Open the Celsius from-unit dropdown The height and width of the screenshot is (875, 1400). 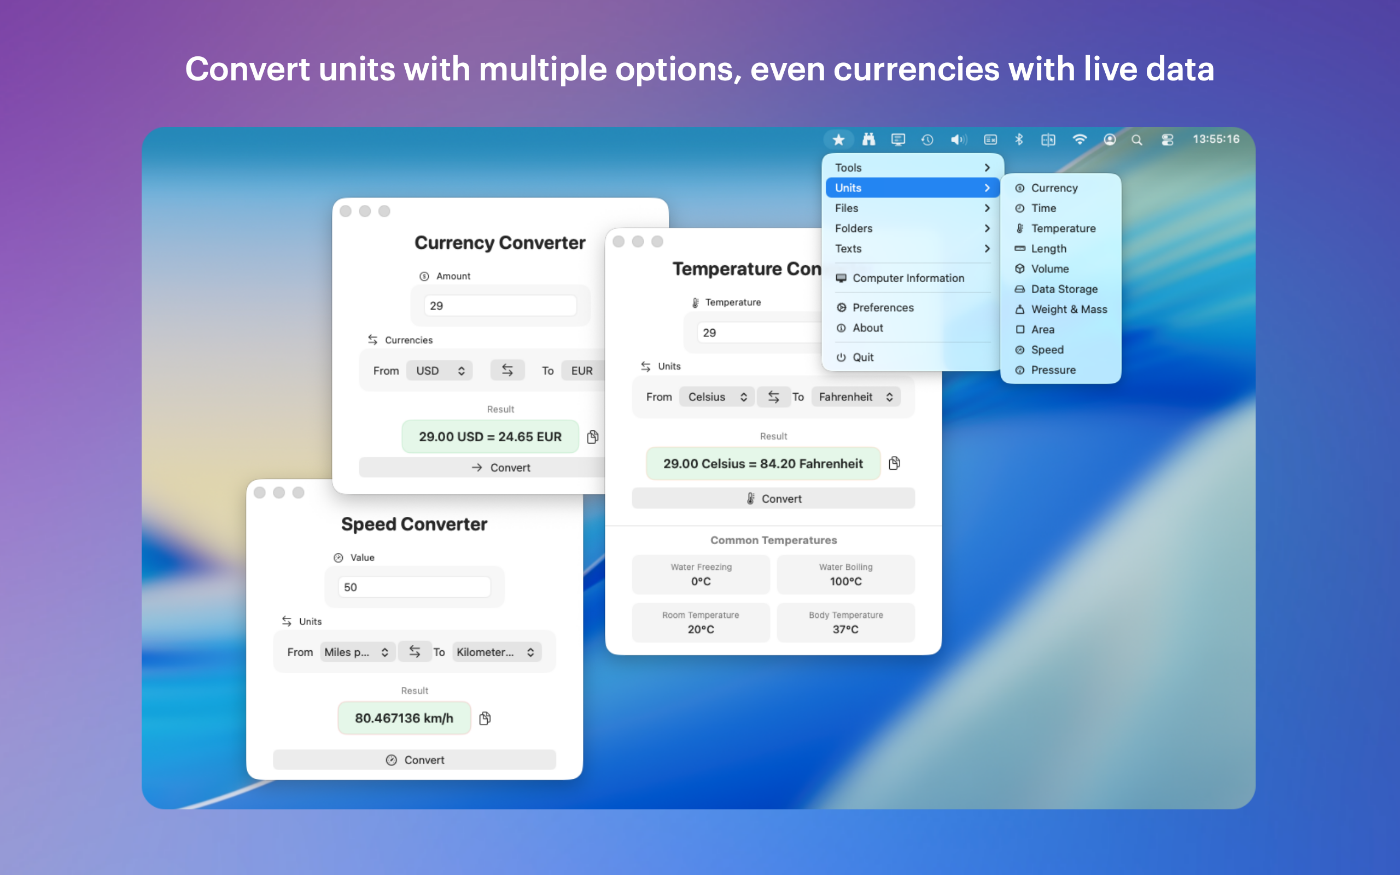pos(717,397)
